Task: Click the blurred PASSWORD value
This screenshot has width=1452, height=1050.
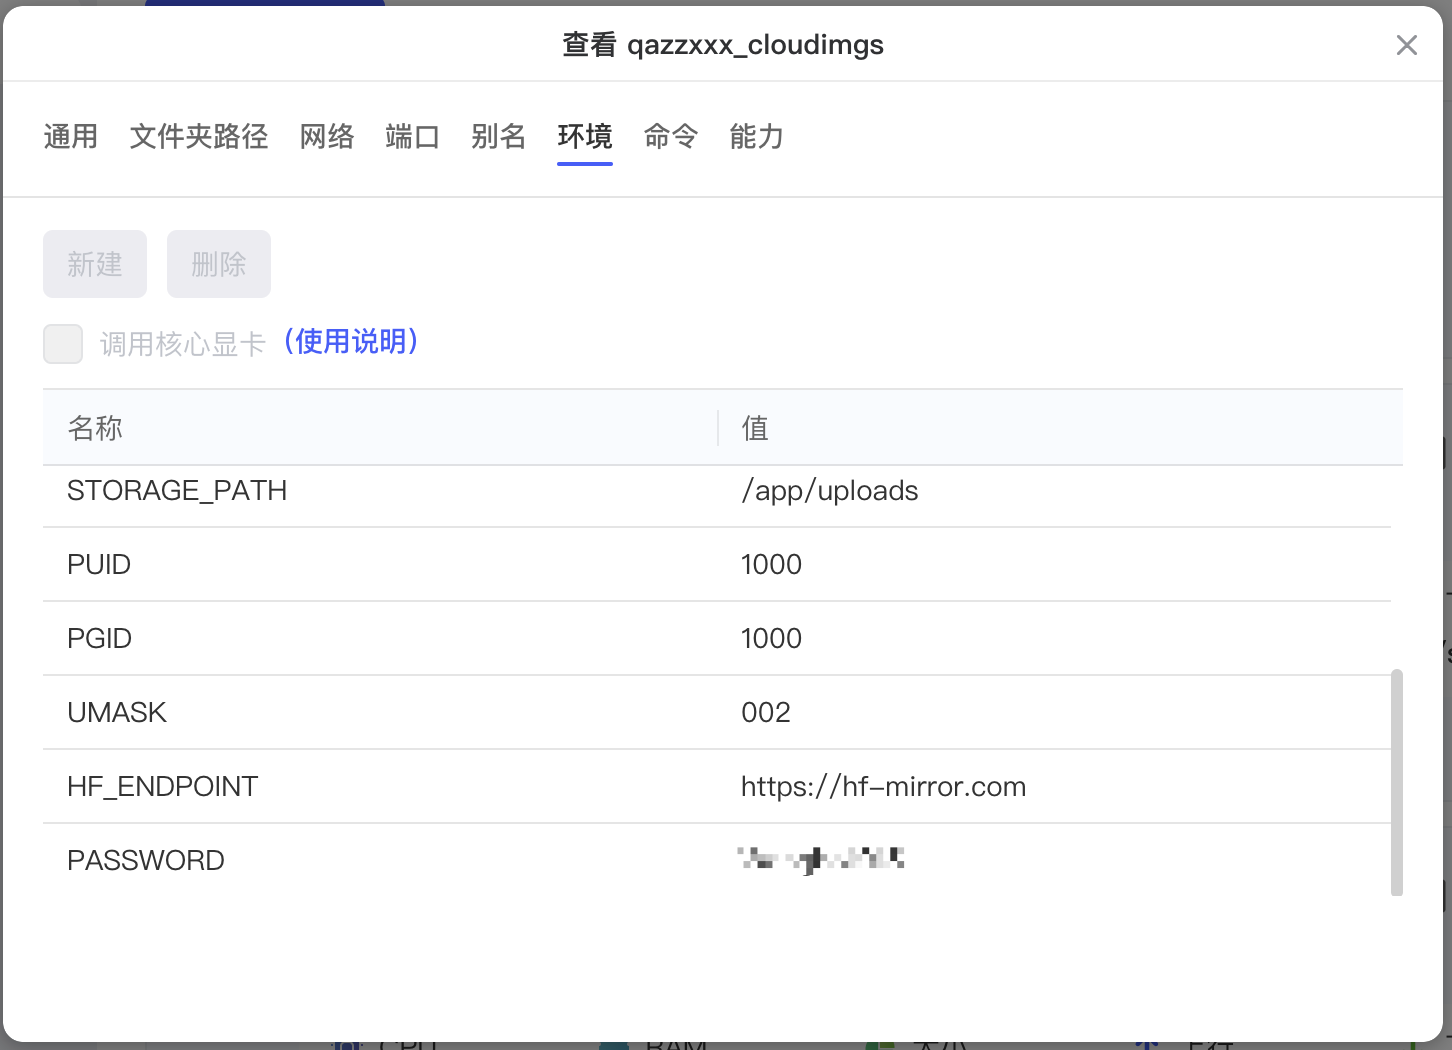Action: (821, 859)
